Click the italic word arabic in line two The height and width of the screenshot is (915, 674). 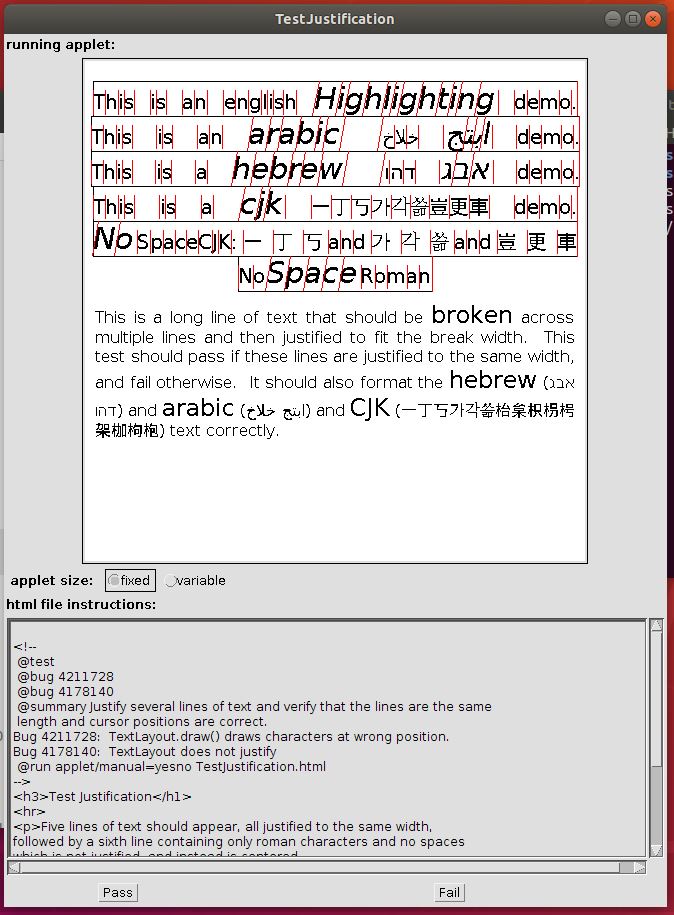(293, 135)
